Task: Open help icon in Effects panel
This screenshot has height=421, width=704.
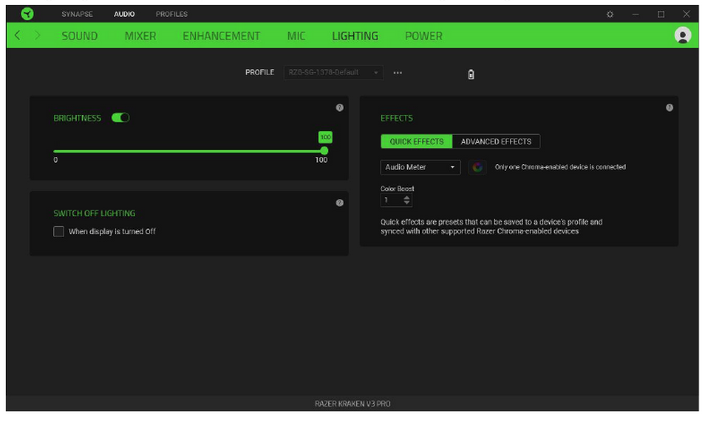Action: click(x=669, y=108)
